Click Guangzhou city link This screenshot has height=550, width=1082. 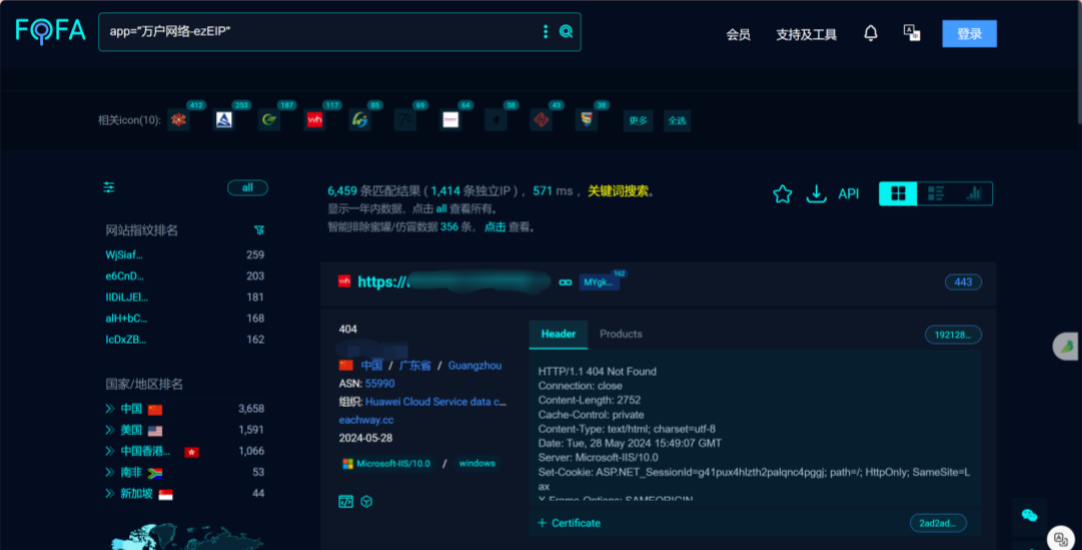click(x=475, y=366)
